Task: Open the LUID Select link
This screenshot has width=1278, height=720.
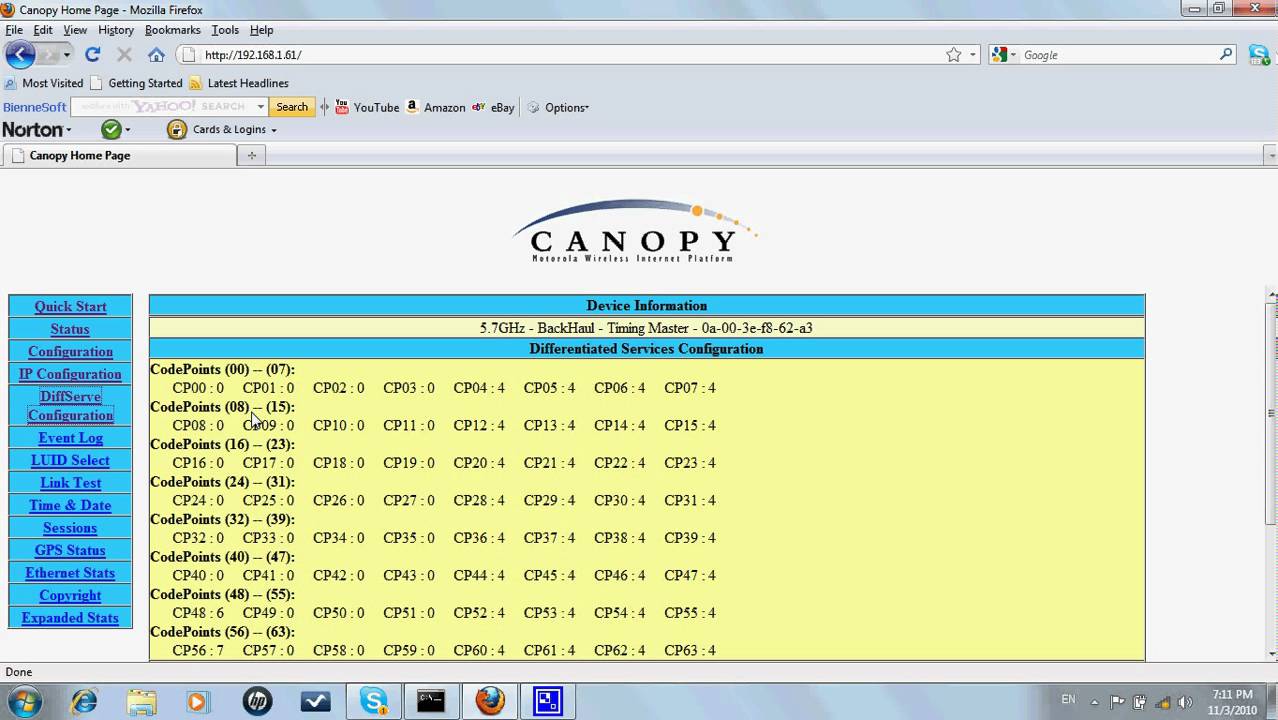Action: pyautogui.click(x=70, y=460)
